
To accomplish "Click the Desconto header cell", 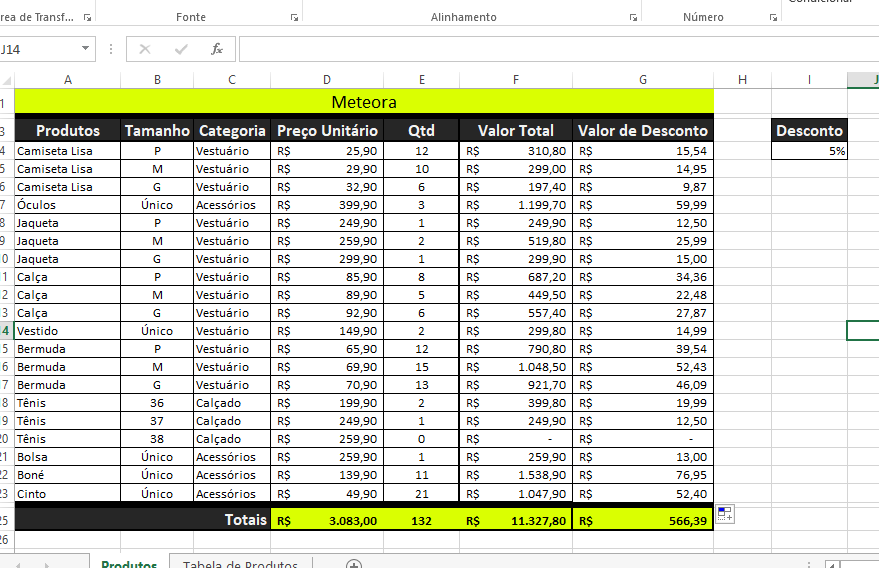I will click(809, 131).
